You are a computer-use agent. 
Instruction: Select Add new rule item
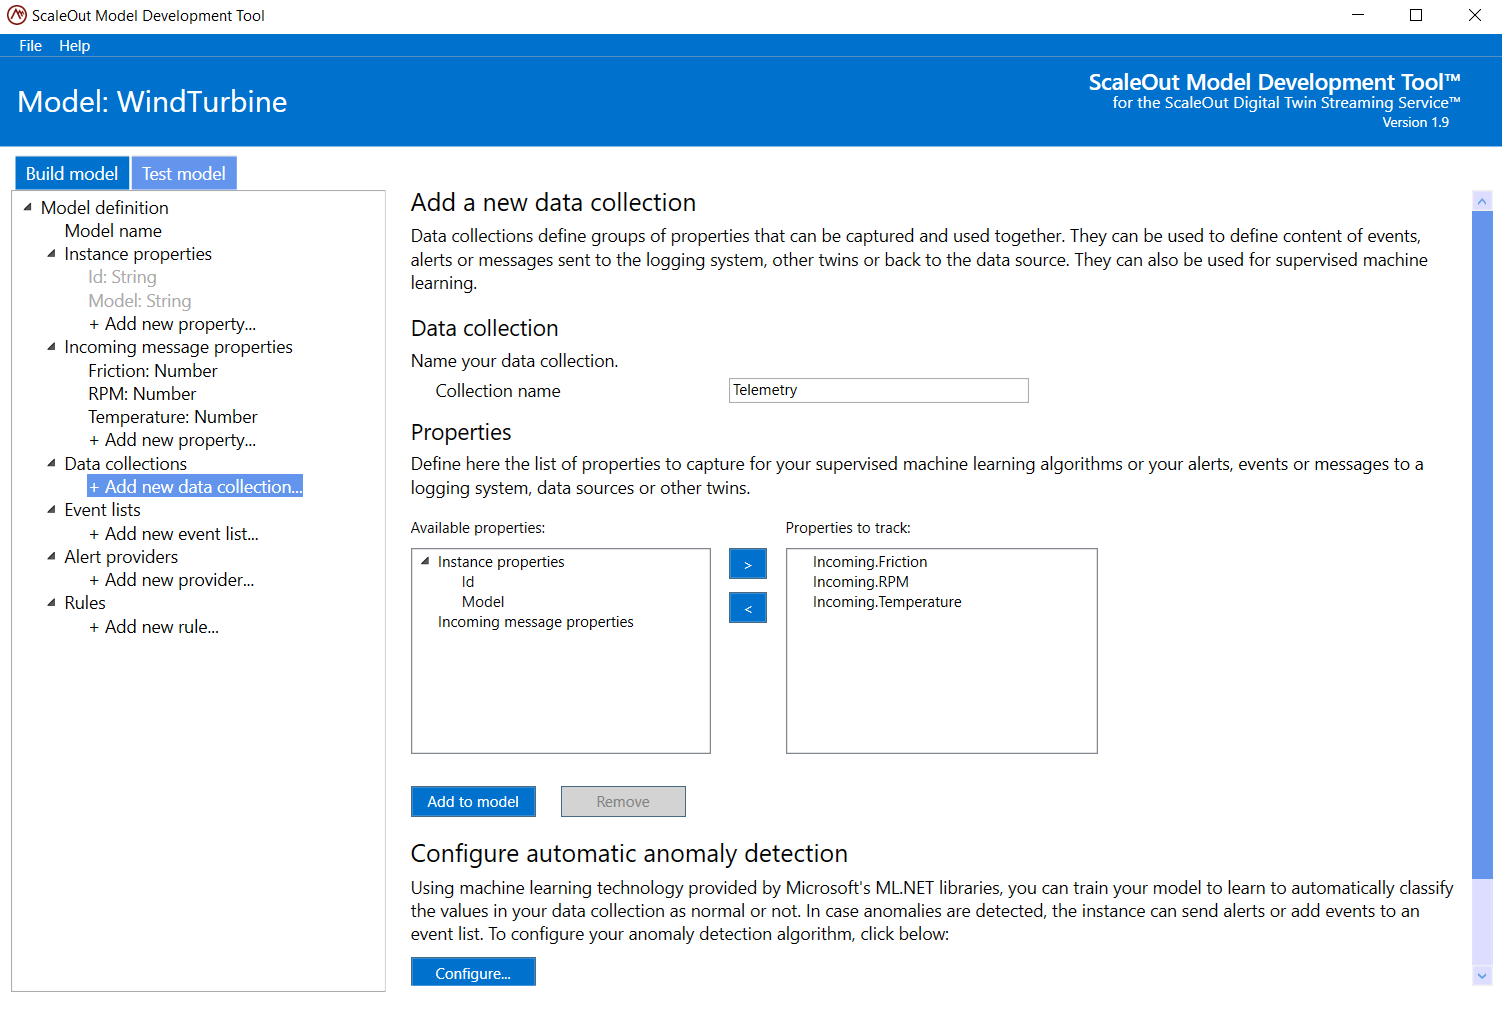coord(154,627)
